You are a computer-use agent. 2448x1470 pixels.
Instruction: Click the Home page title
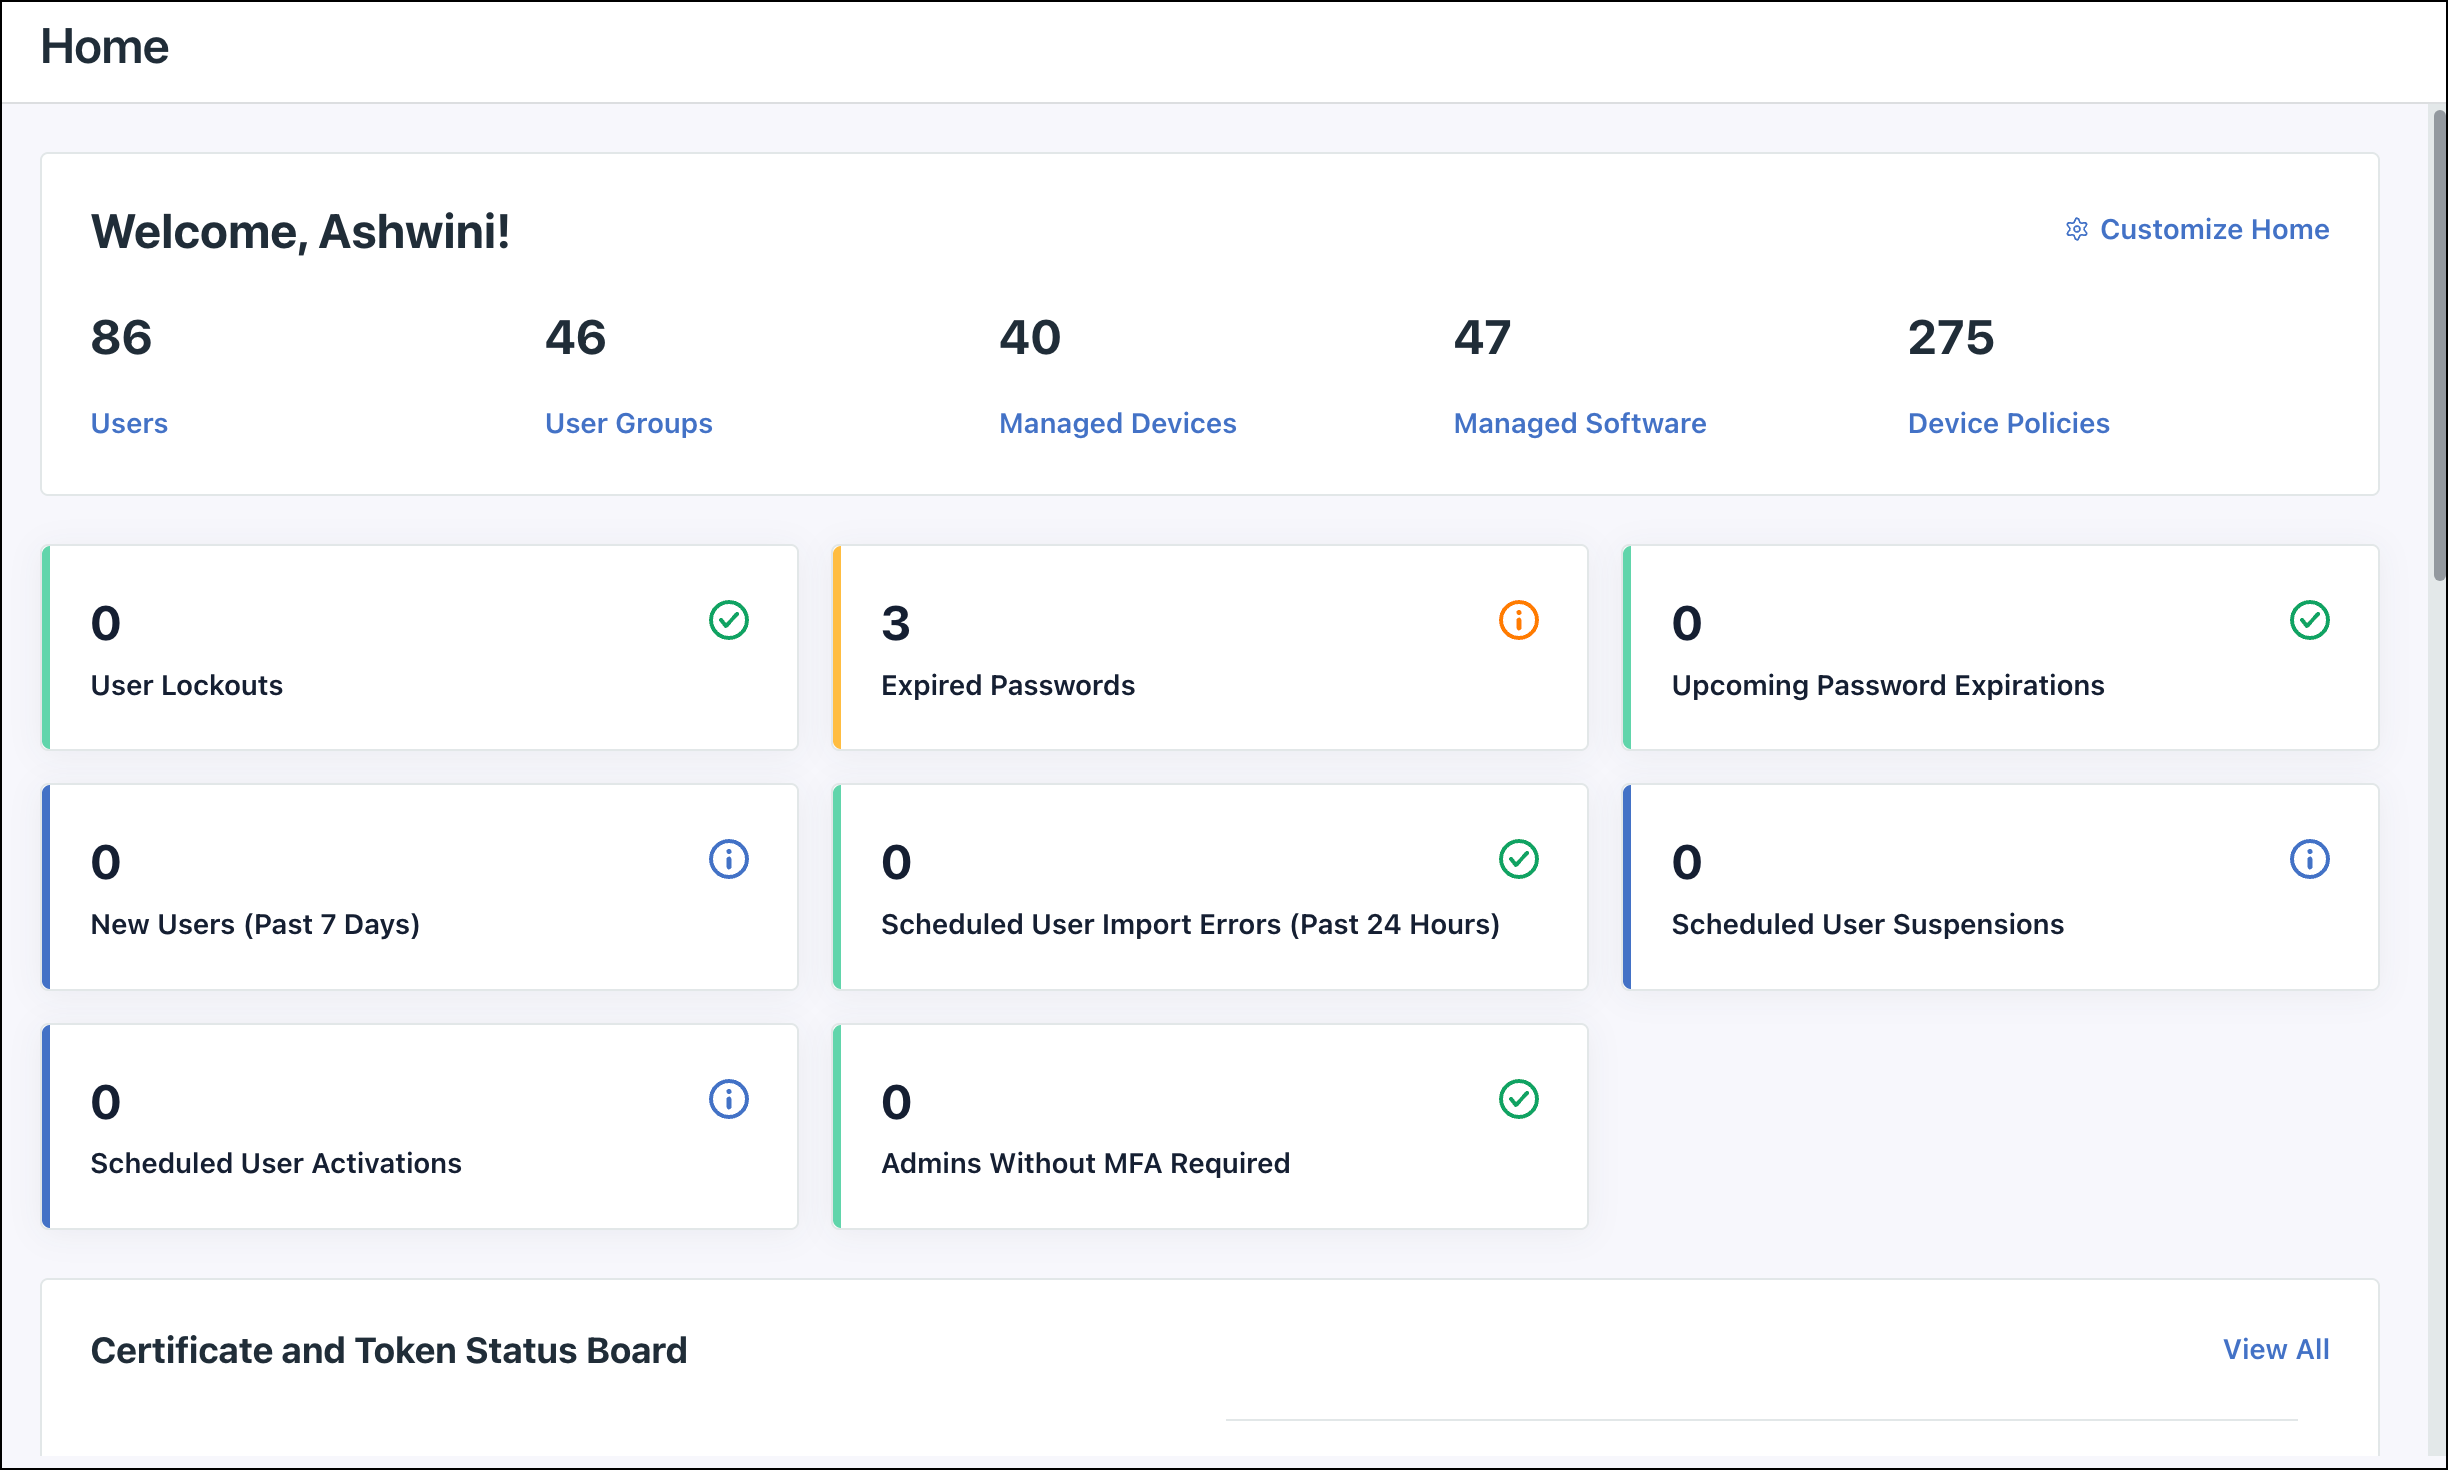point(105,45)
